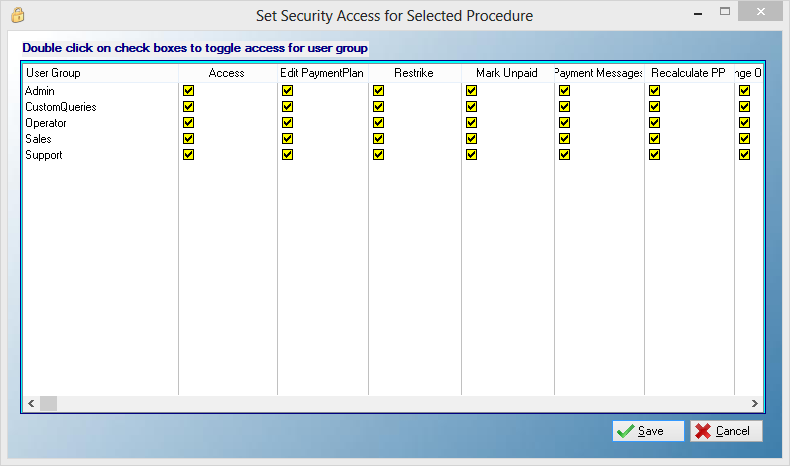Toggle Admin Recalculate PP checkbox
This screenshot has height=466, width=790.
click(x=654, y=91)
